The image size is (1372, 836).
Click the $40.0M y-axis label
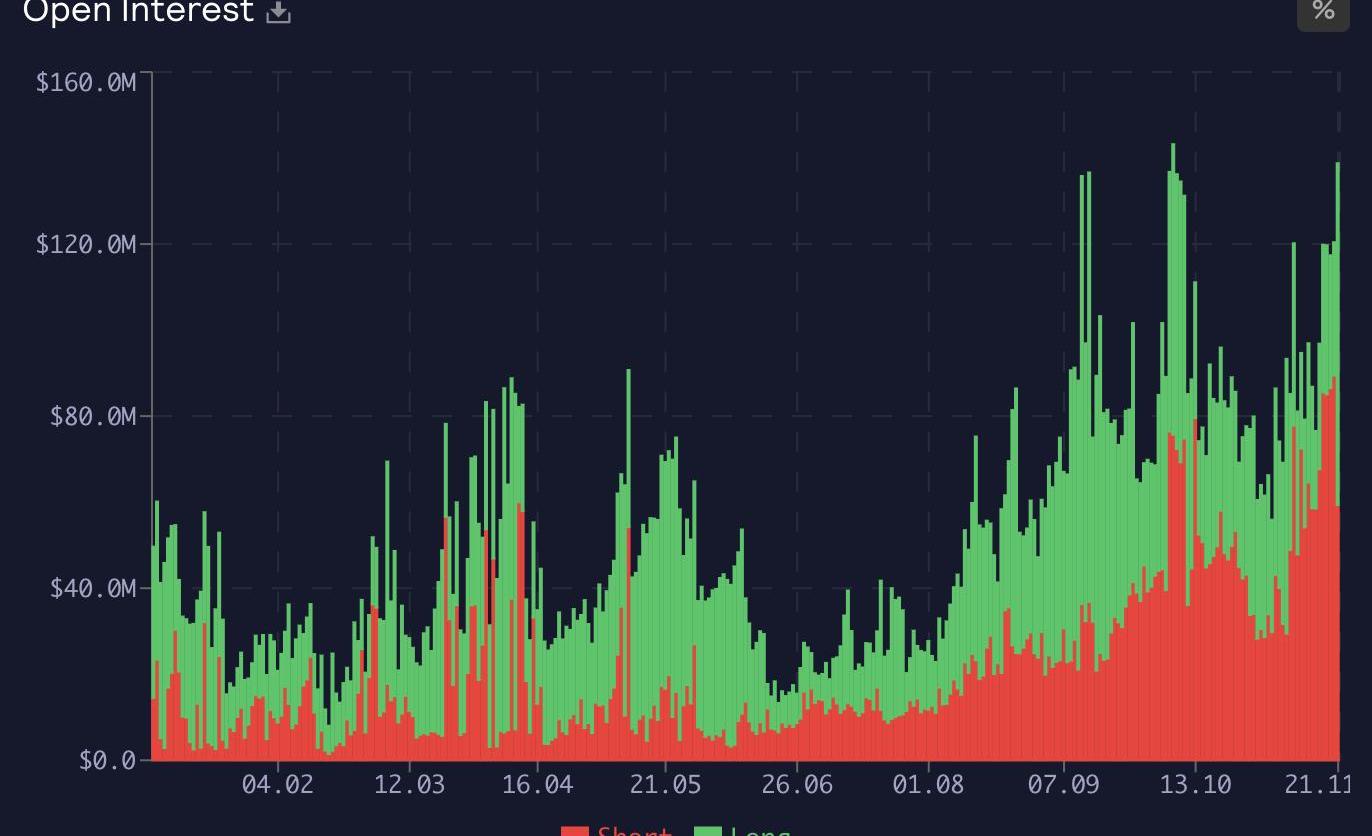coord(93,588)
